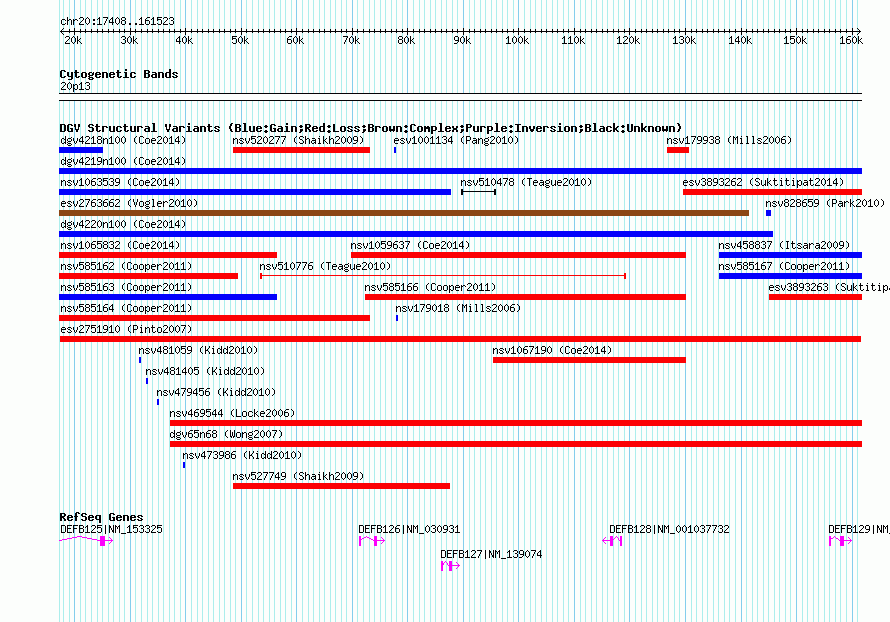Click the nsv585163 blue gain bar

click(x=168, y=297)
